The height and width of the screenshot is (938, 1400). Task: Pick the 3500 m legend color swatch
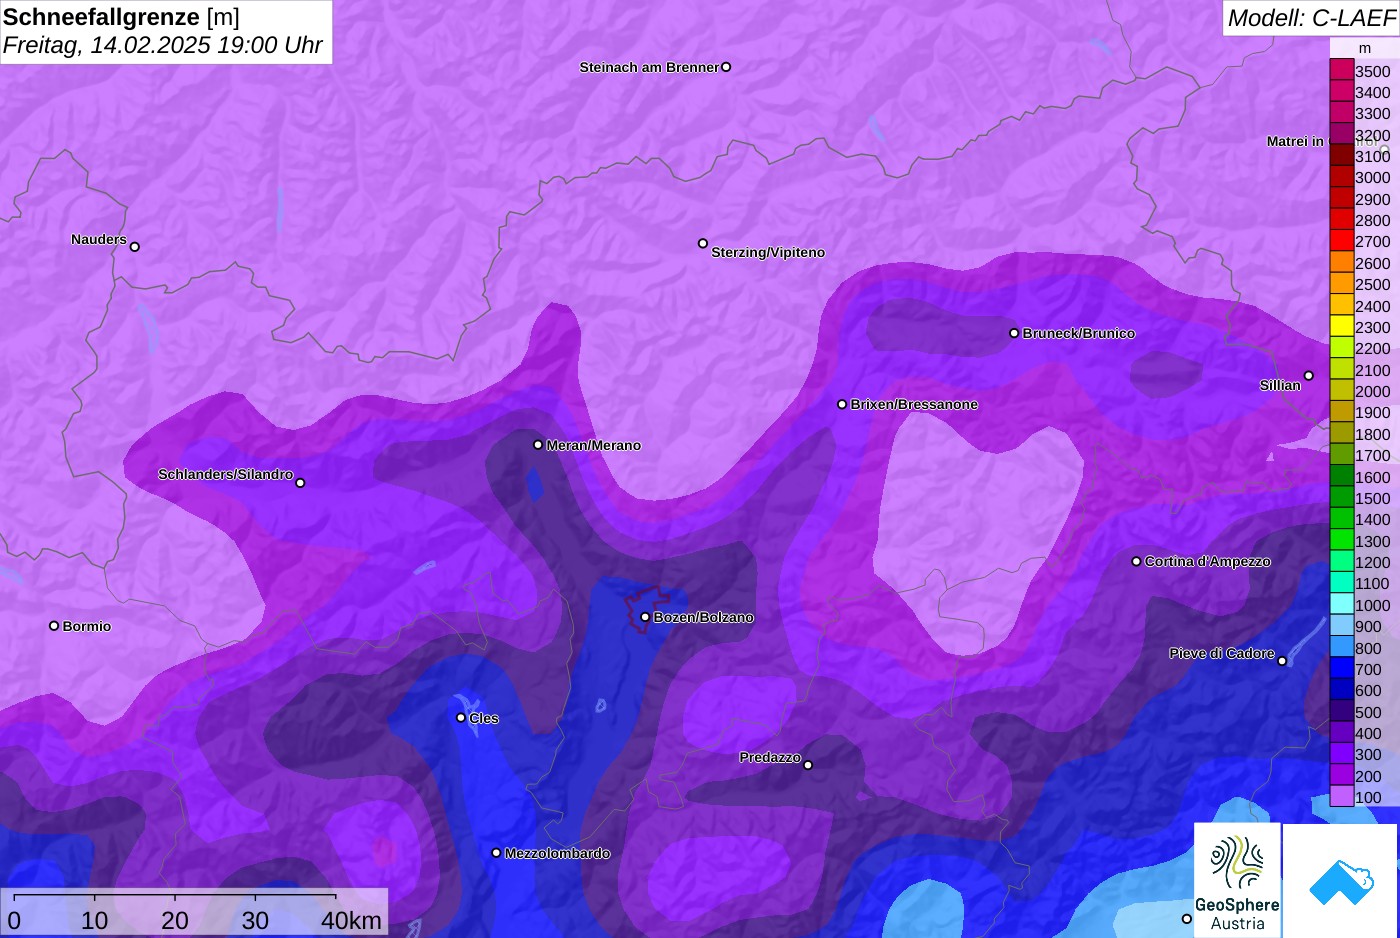pyautogui.click(x=1341, y=70)
